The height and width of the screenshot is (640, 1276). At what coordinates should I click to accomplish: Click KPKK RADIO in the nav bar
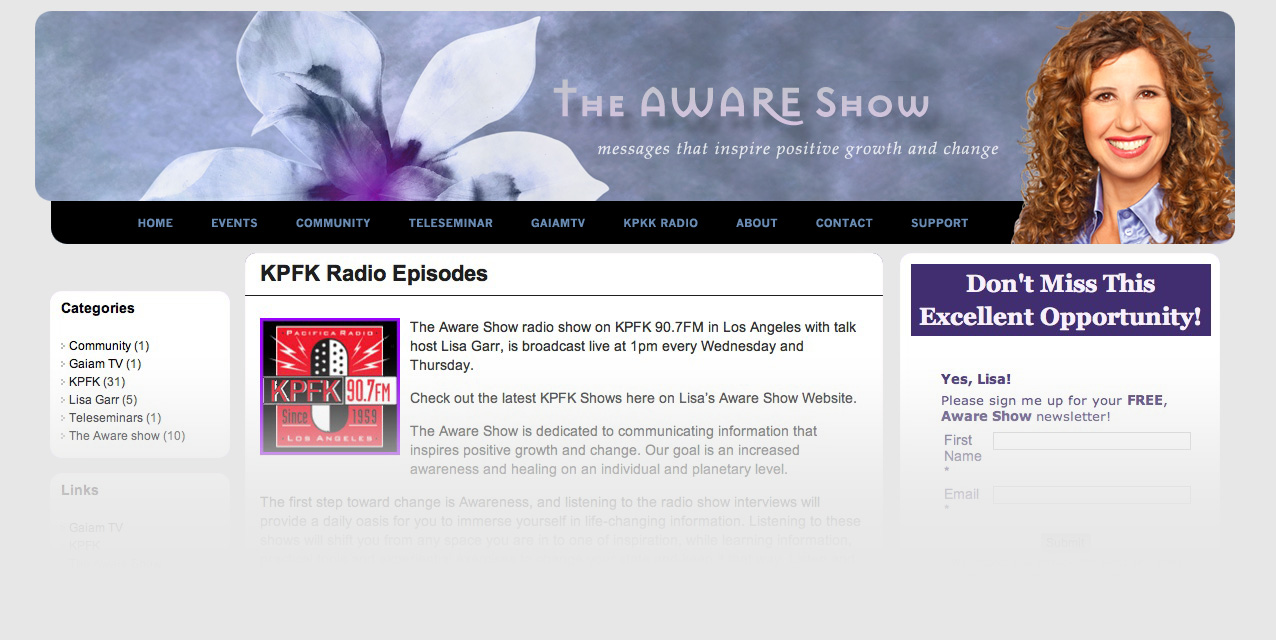coord(660,223)
